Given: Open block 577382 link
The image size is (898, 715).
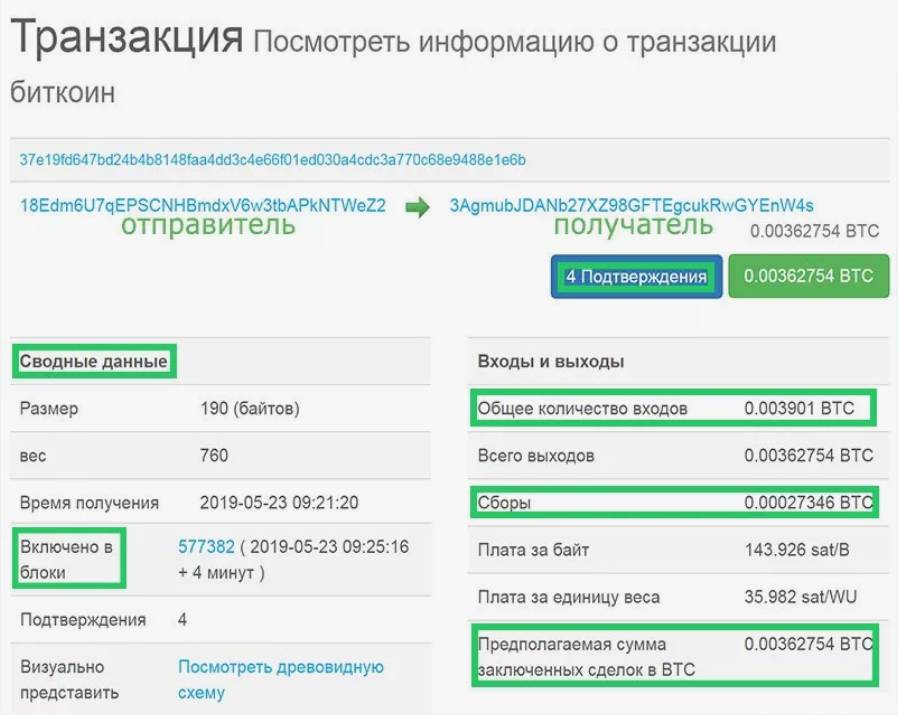Looking at the screenshot, I should 206,547.
